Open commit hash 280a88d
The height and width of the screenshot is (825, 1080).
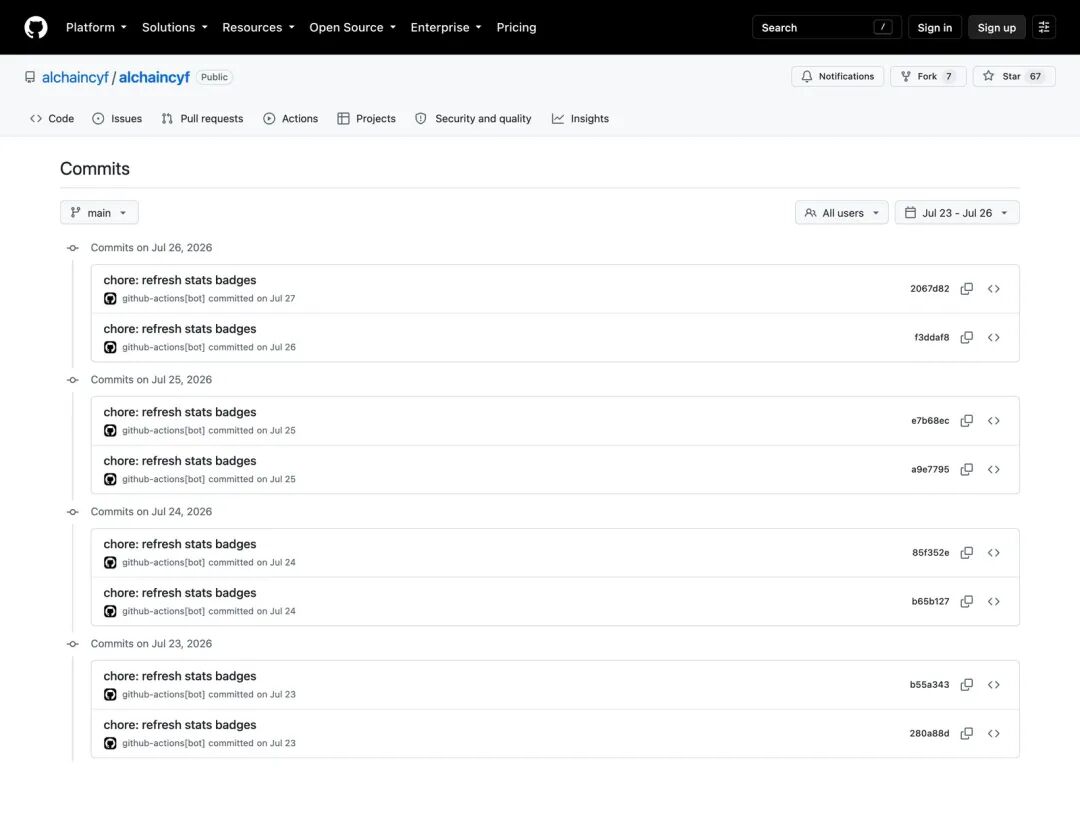929,734
